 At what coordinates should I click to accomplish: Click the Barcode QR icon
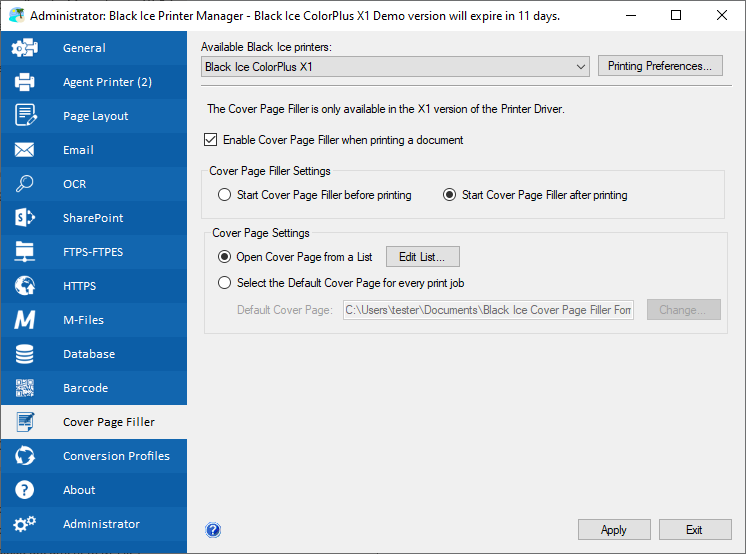25,388
